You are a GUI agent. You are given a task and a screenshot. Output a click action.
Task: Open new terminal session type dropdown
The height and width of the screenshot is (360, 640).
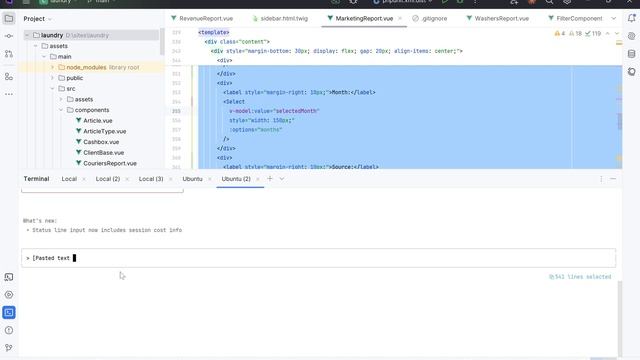[282, 179]
